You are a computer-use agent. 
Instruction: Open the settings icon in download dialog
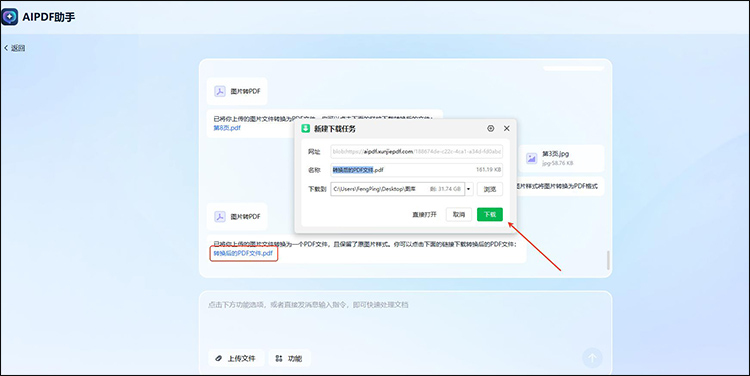click(491, 128)
